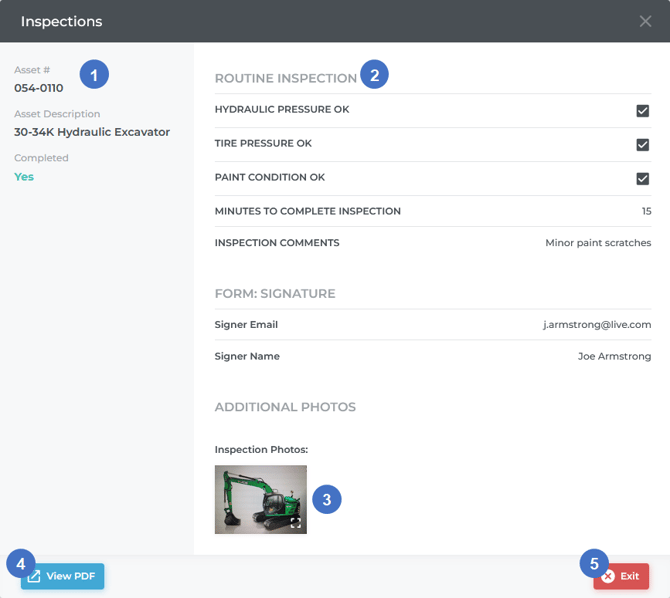The width and height of the screenshot is (670, 598).
Task: Close the Inspections dialog with the X
Action: click(645, 21)
